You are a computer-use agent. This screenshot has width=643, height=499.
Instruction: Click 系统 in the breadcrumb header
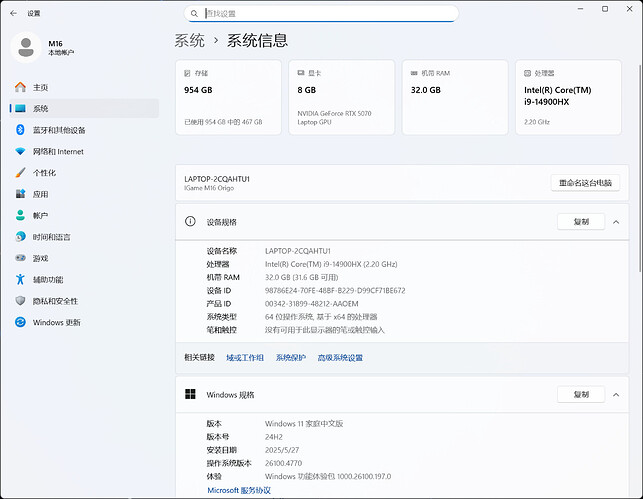pos(190,41)
